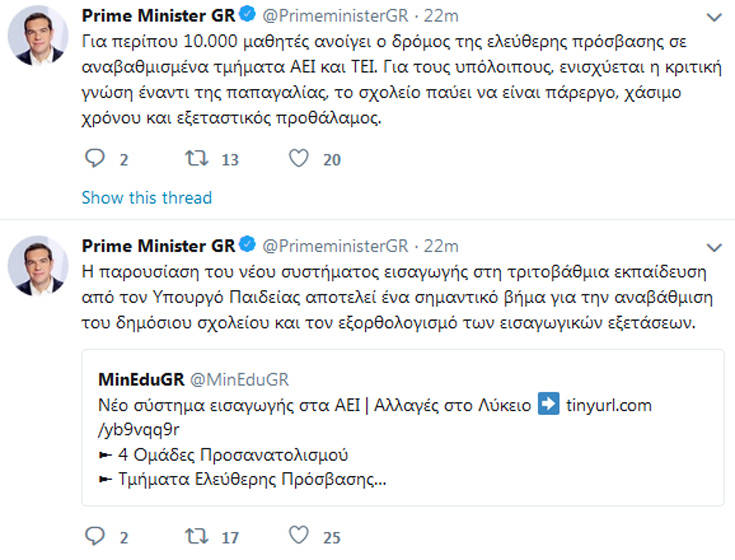Like the second tweet with 25 likes

[298, 537]
